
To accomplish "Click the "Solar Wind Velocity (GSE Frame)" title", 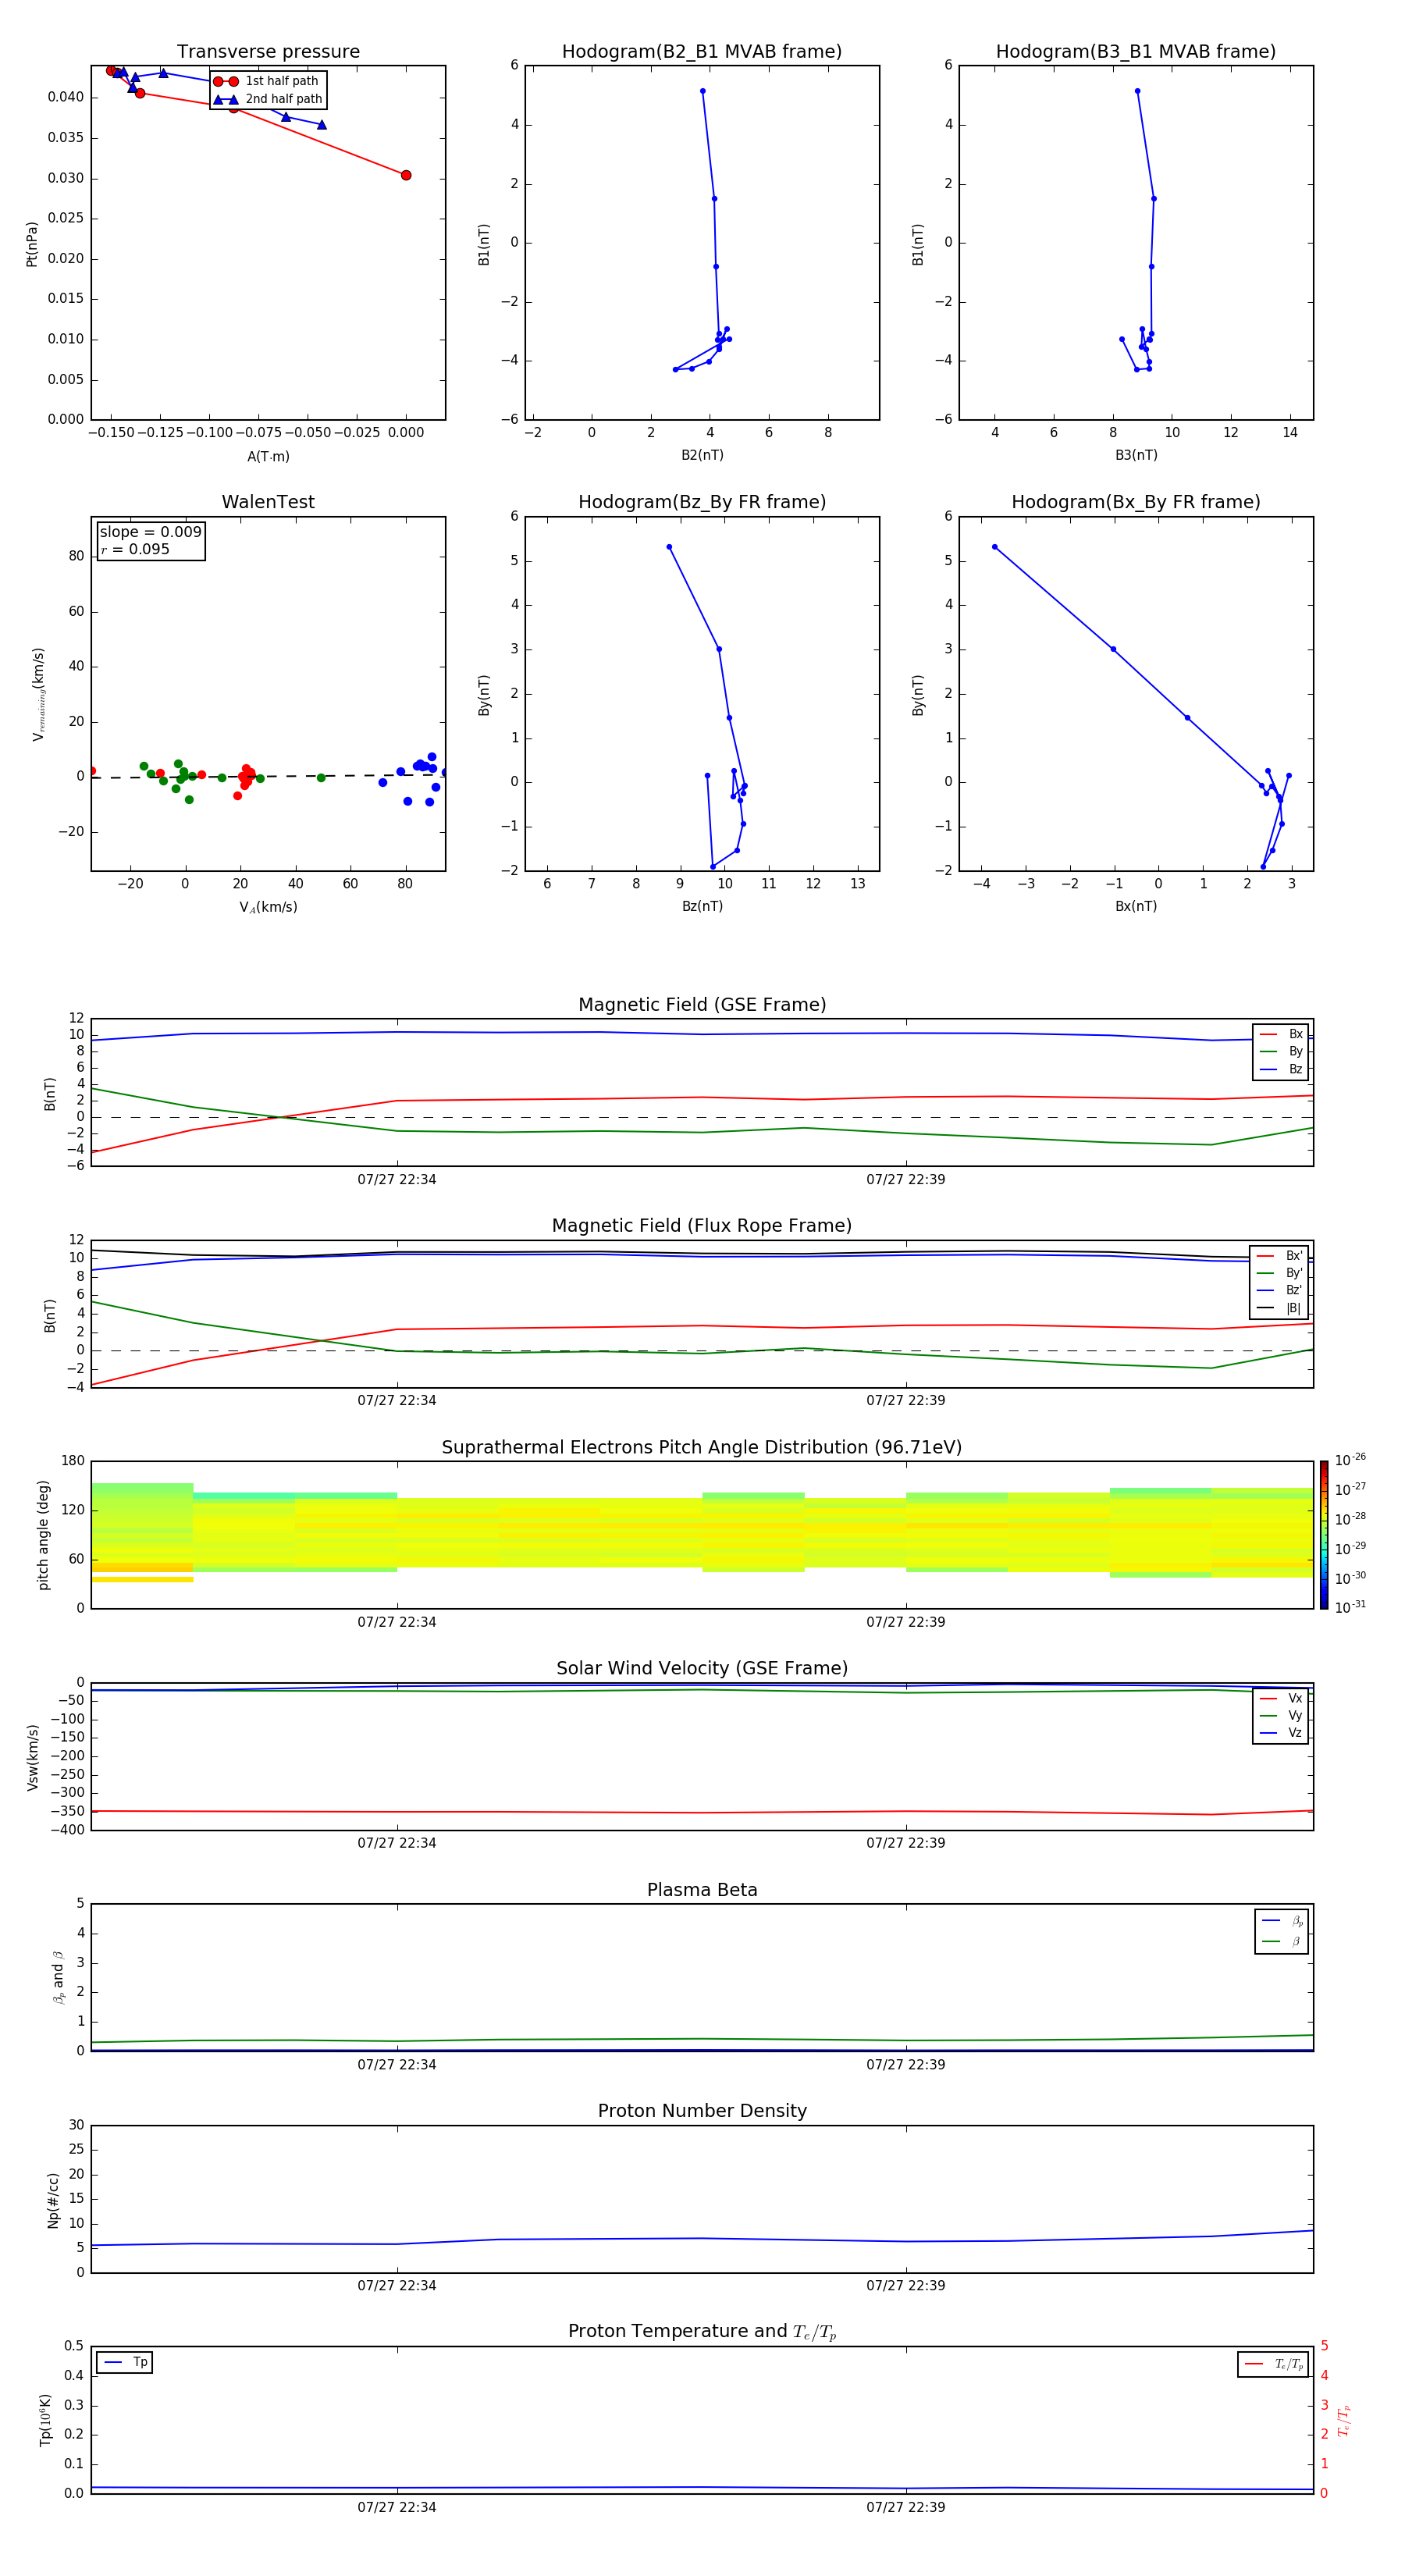I will pyautogui.click(x=702, y=1669).
